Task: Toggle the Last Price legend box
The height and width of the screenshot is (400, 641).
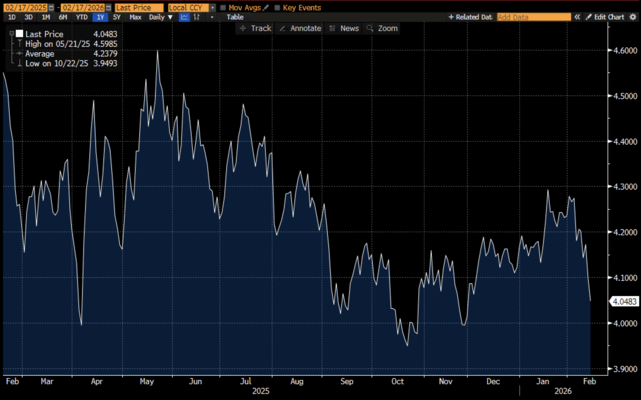Action: (18, 34)
